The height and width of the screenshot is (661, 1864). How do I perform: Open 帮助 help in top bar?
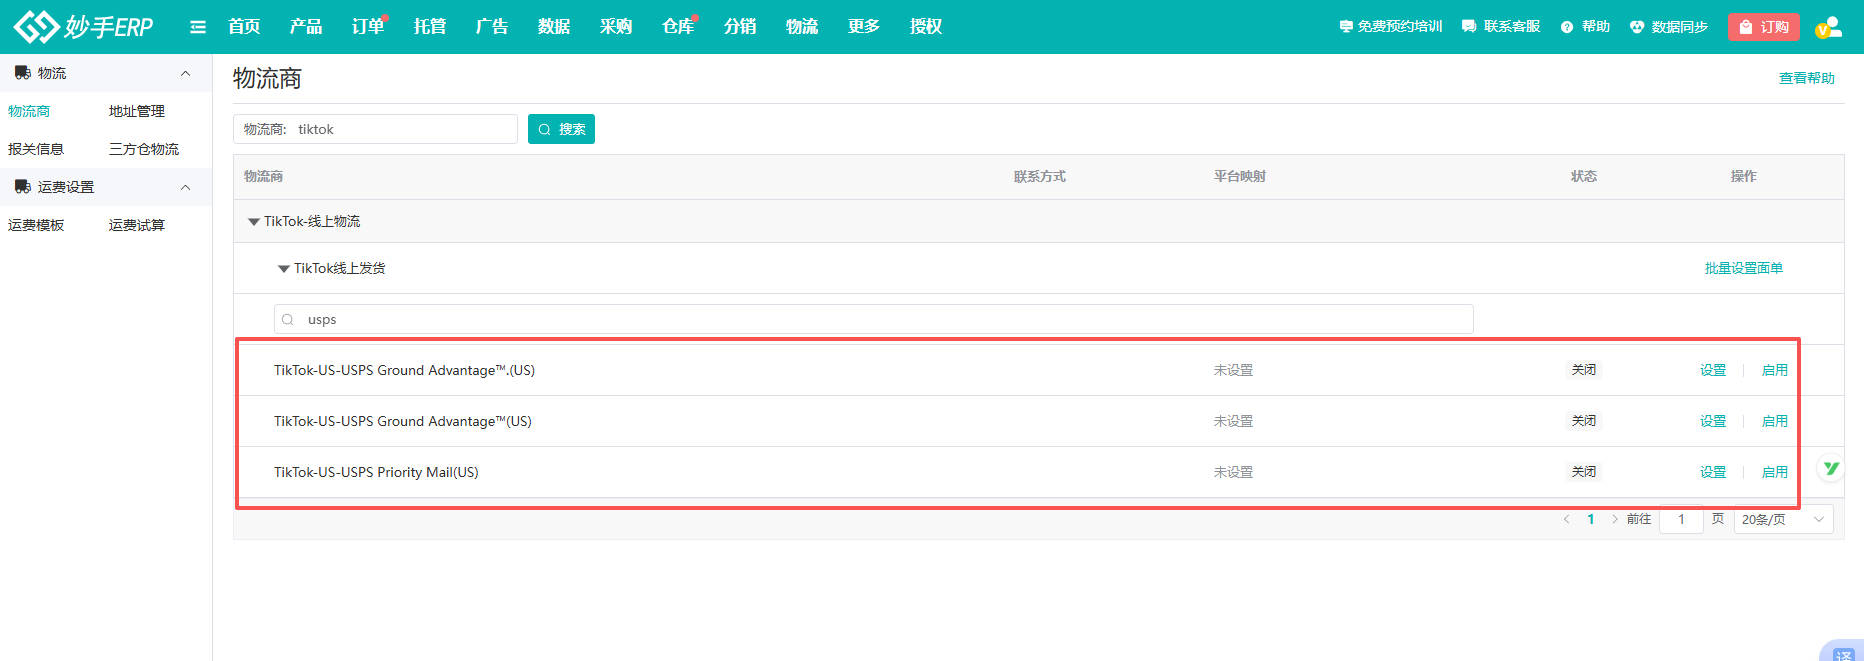1585,27
